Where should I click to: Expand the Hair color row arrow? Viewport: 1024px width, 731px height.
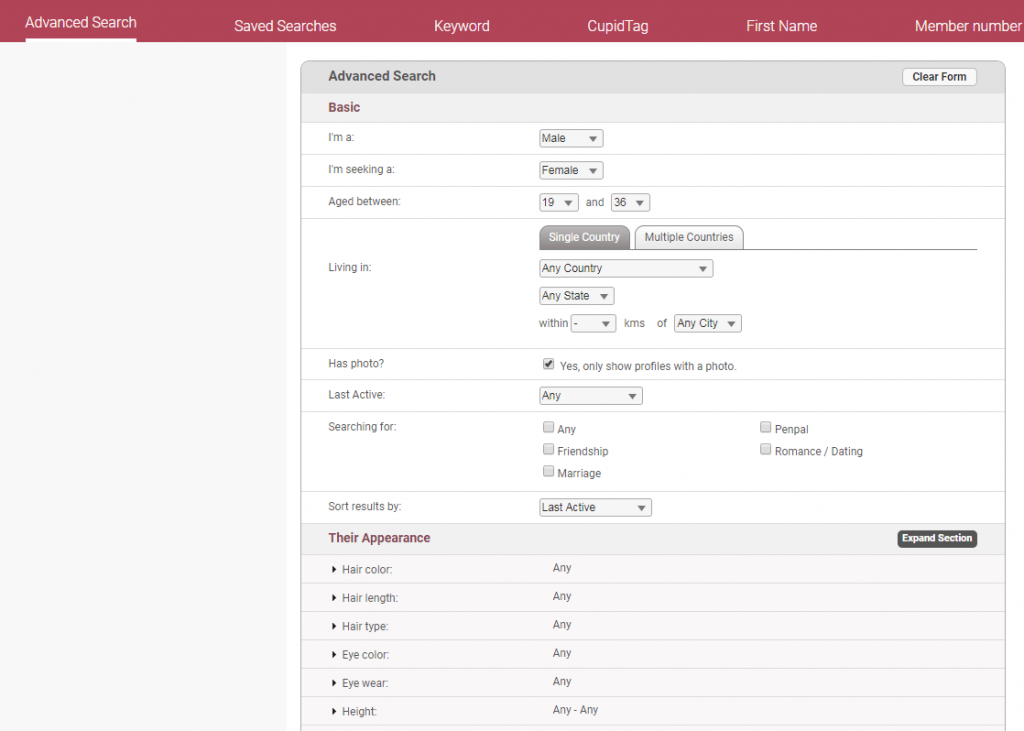[x=334, y=570]
